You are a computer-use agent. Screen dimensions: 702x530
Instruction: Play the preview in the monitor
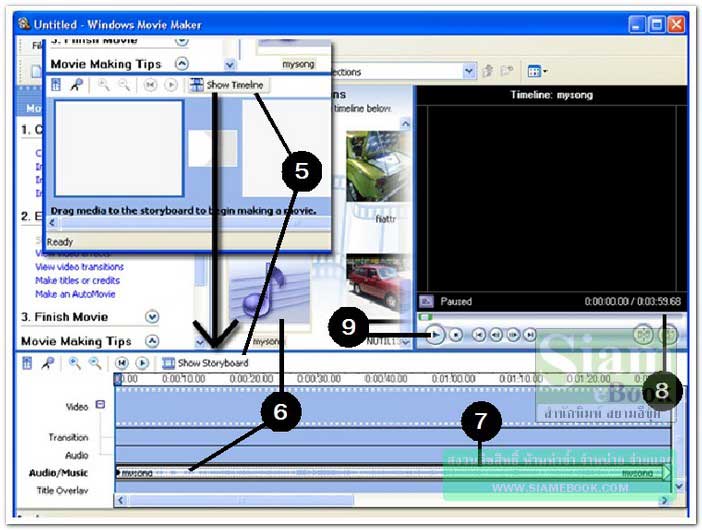(x=435, y=335)
